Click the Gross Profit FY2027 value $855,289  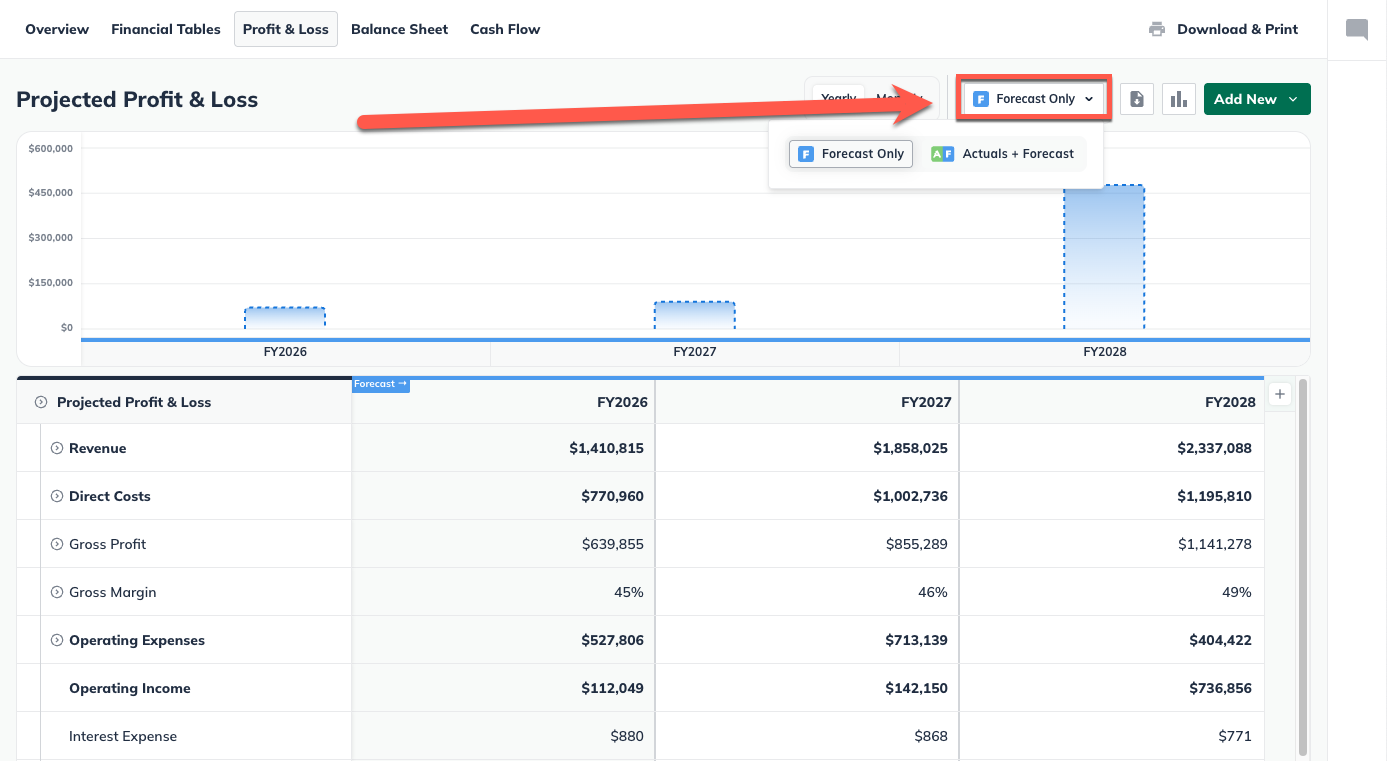tap(917, 544)
